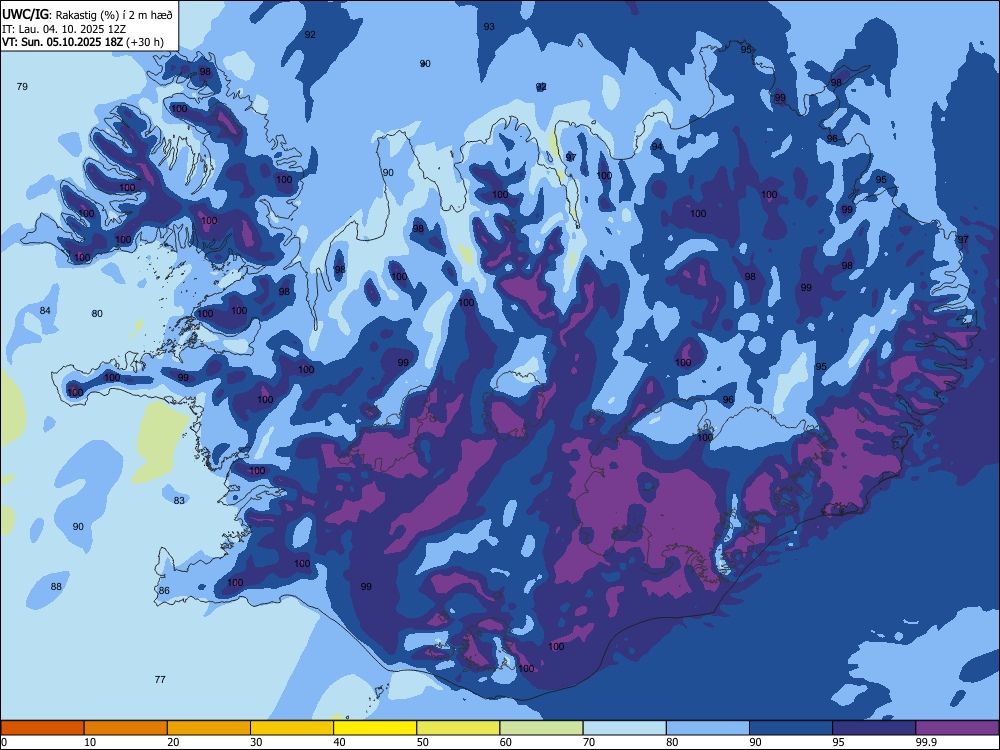Click the '77' humidity value on the map
The image size is (1000, 750).
coord(160,680)
